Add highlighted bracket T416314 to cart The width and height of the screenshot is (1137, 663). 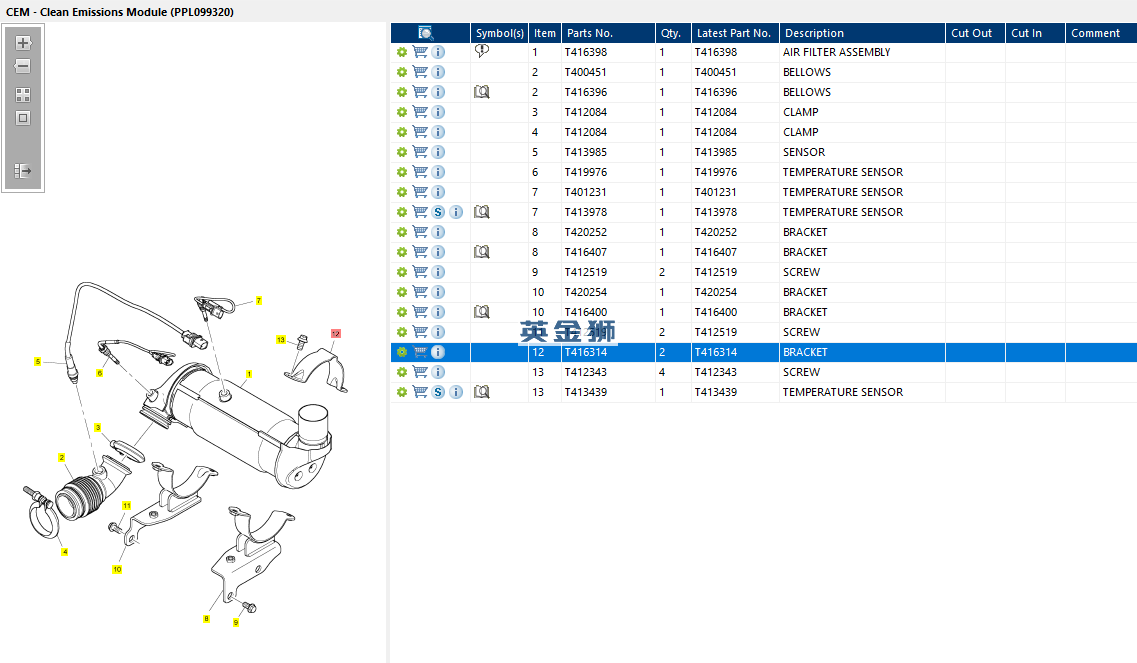(420, 352)
